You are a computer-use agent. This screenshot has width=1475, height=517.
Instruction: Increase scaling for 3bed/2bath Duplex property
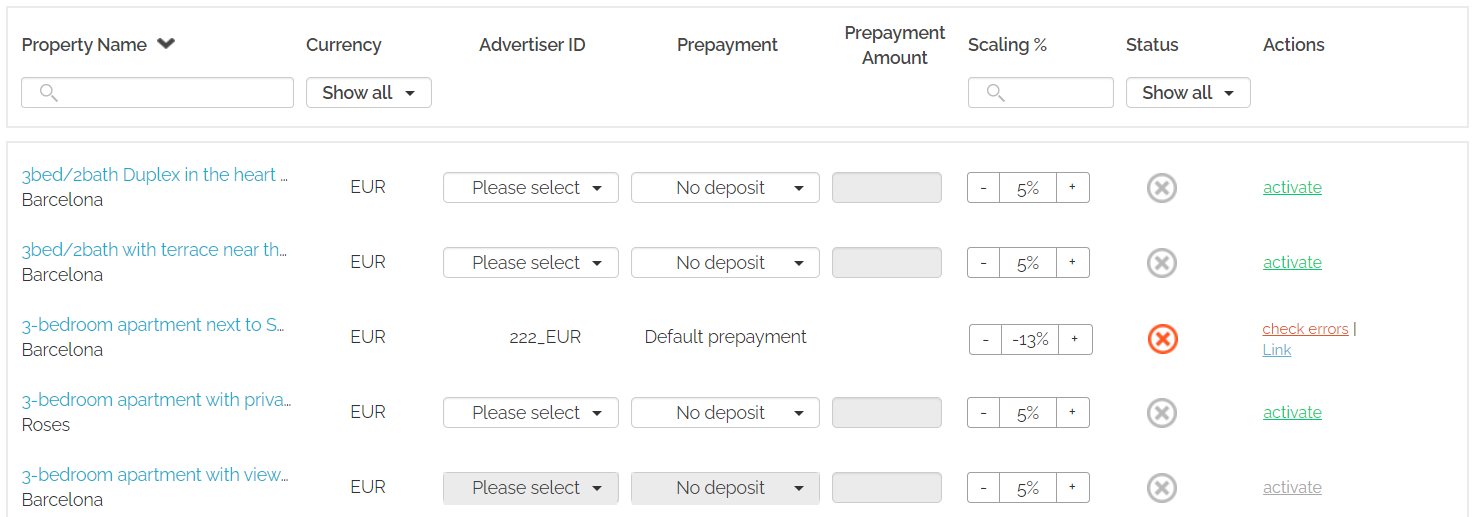1072,188
